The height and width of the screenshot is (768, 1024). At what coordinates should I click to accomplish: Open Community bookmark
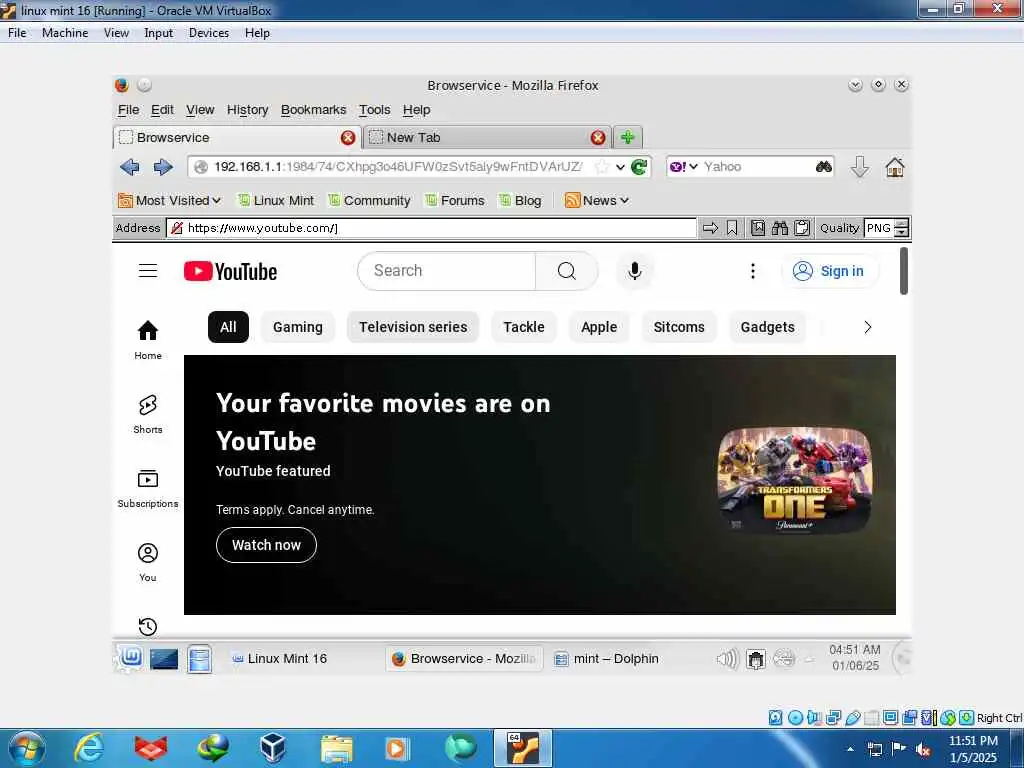[369, 200]
